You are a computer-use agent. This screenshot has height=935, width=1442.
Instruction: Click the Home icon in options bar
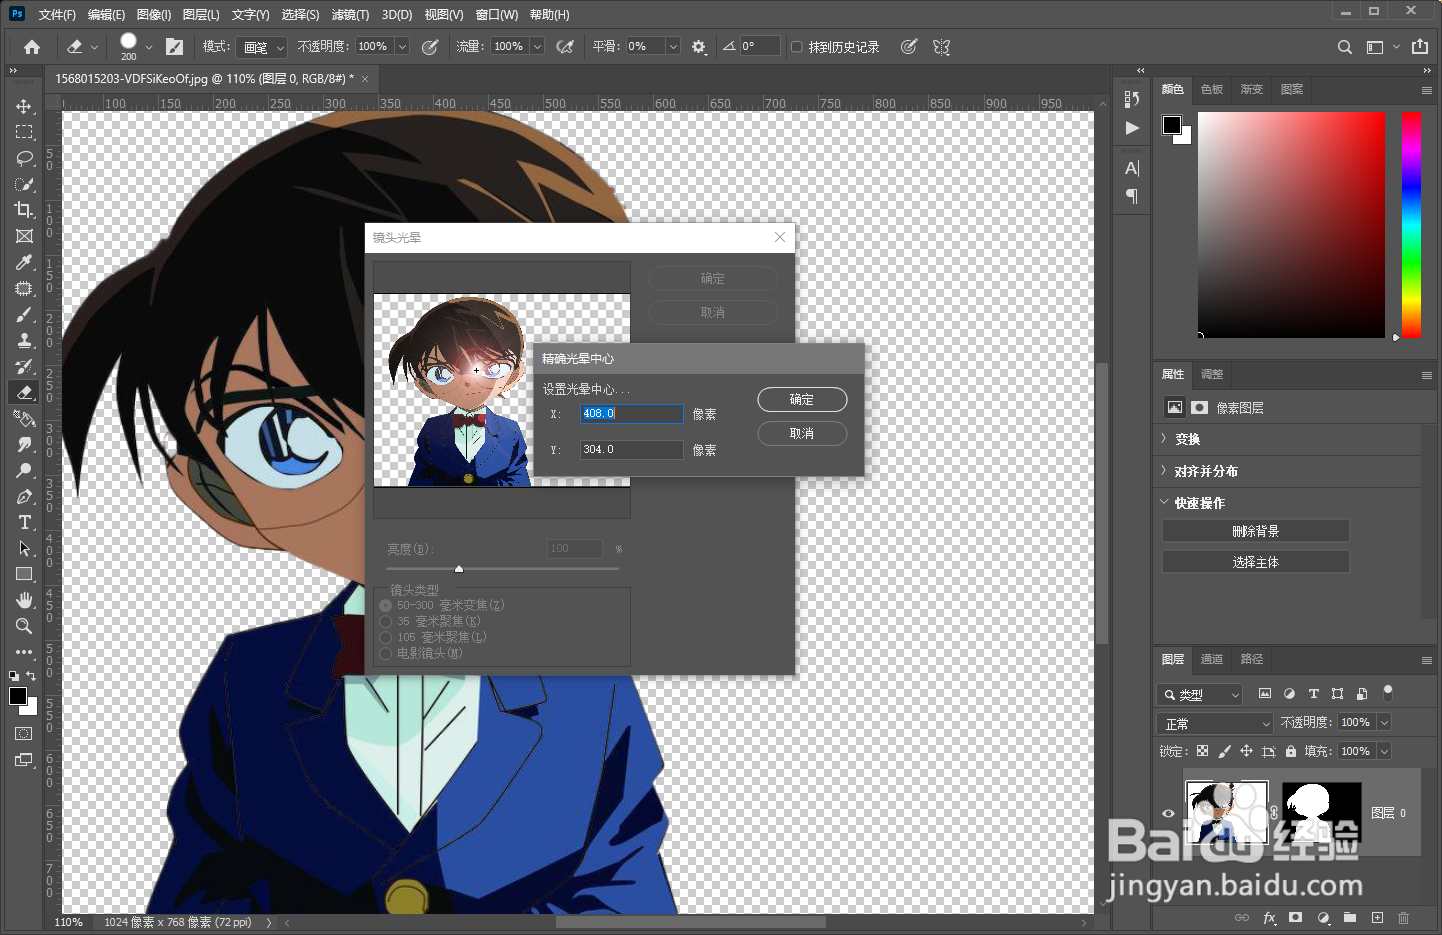pos(32,47)
